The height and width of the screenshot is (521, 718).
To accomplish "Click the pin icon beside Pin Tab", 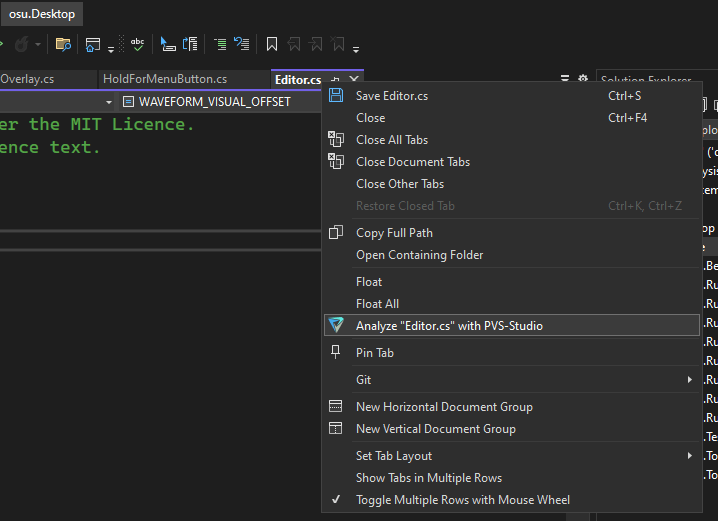I will click(336, 352).
